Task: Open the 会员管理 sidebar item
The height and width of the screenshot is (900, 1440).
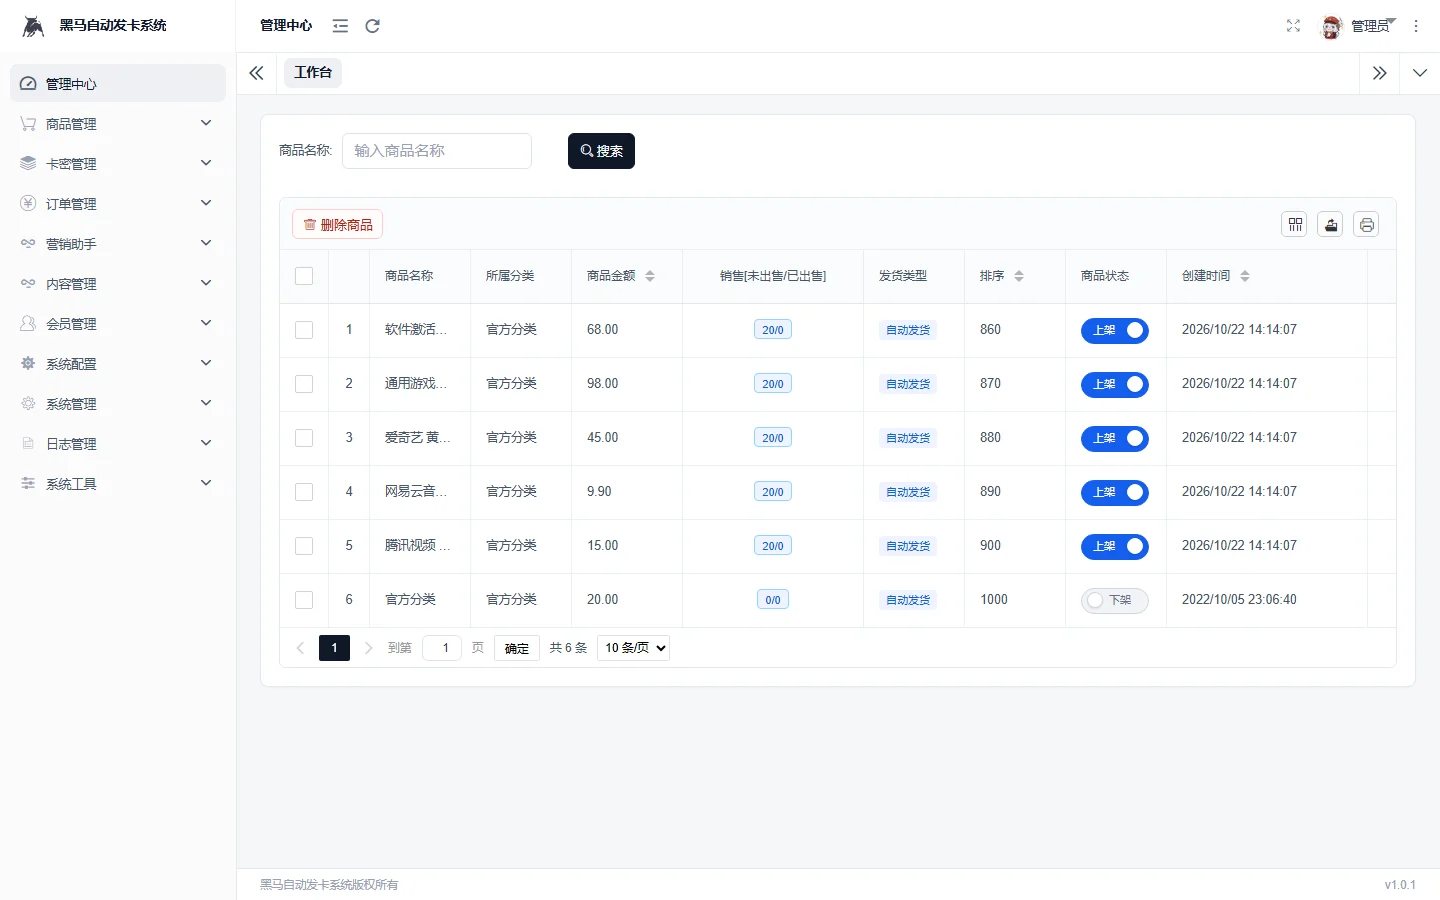Action: click(x=118, y=324)
